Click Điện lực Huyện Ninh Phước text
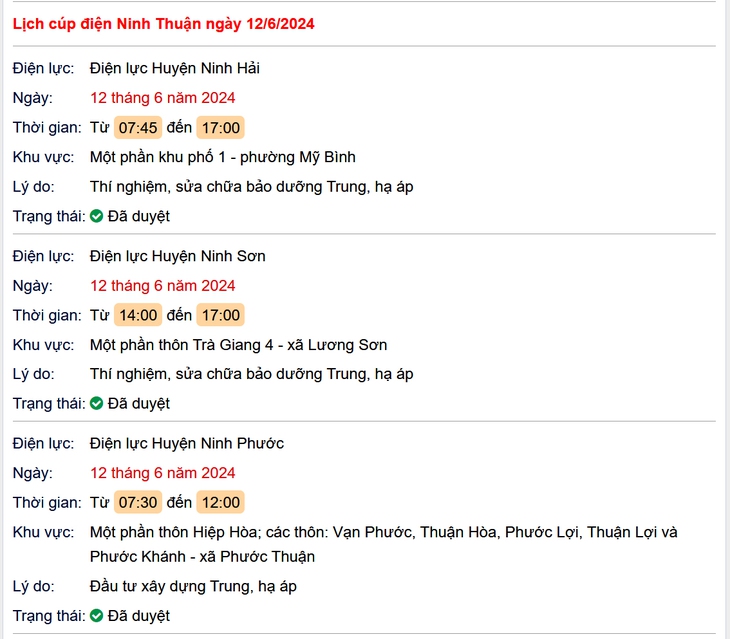This screenshot has height=639, width=730. click(x=187, y=444)
